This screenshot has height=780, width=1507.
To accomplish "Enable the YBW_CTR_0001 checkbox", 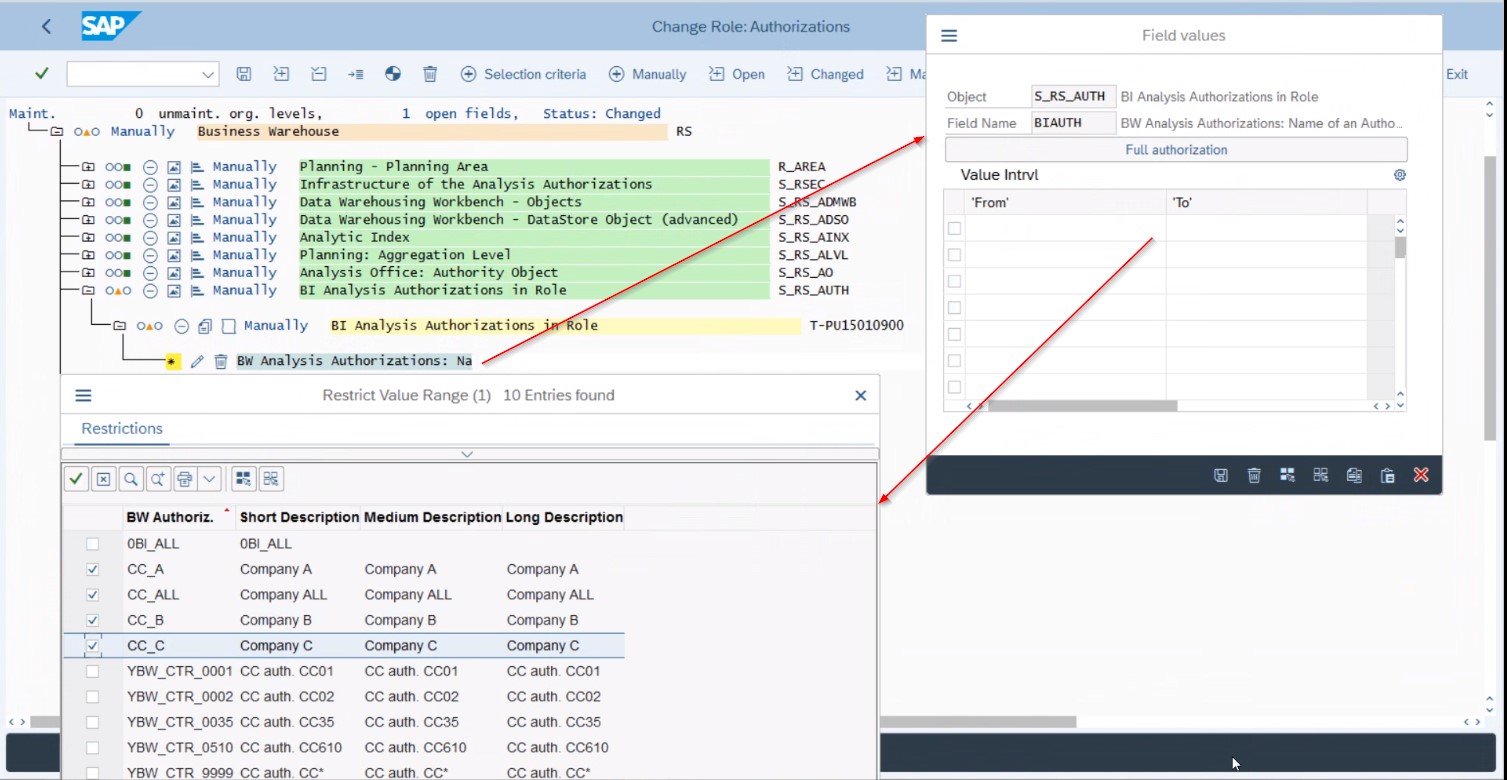I will tap(92, 671).
